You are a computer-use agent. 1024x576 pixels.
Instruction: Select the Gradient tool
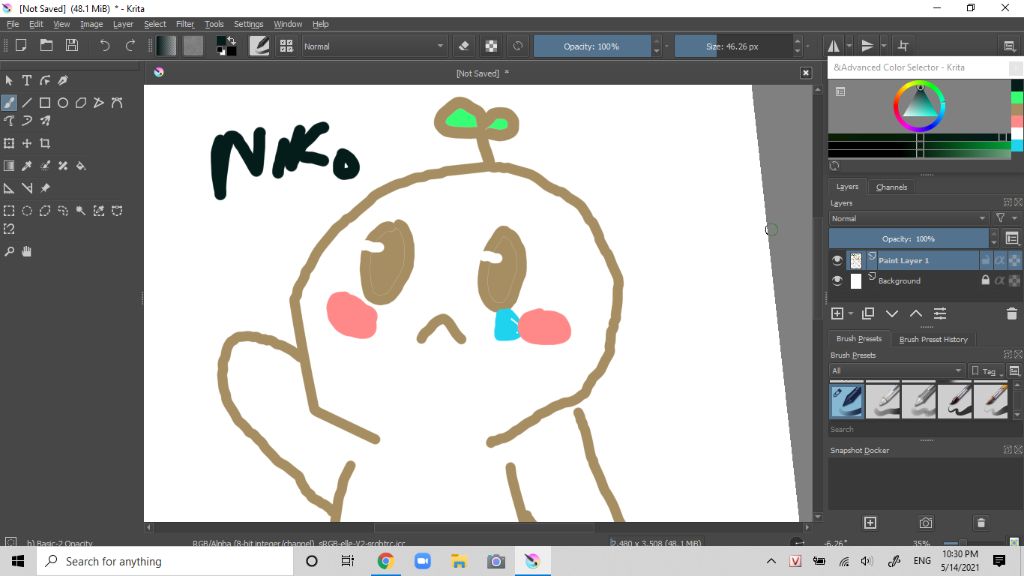click(x=9, y=166)
